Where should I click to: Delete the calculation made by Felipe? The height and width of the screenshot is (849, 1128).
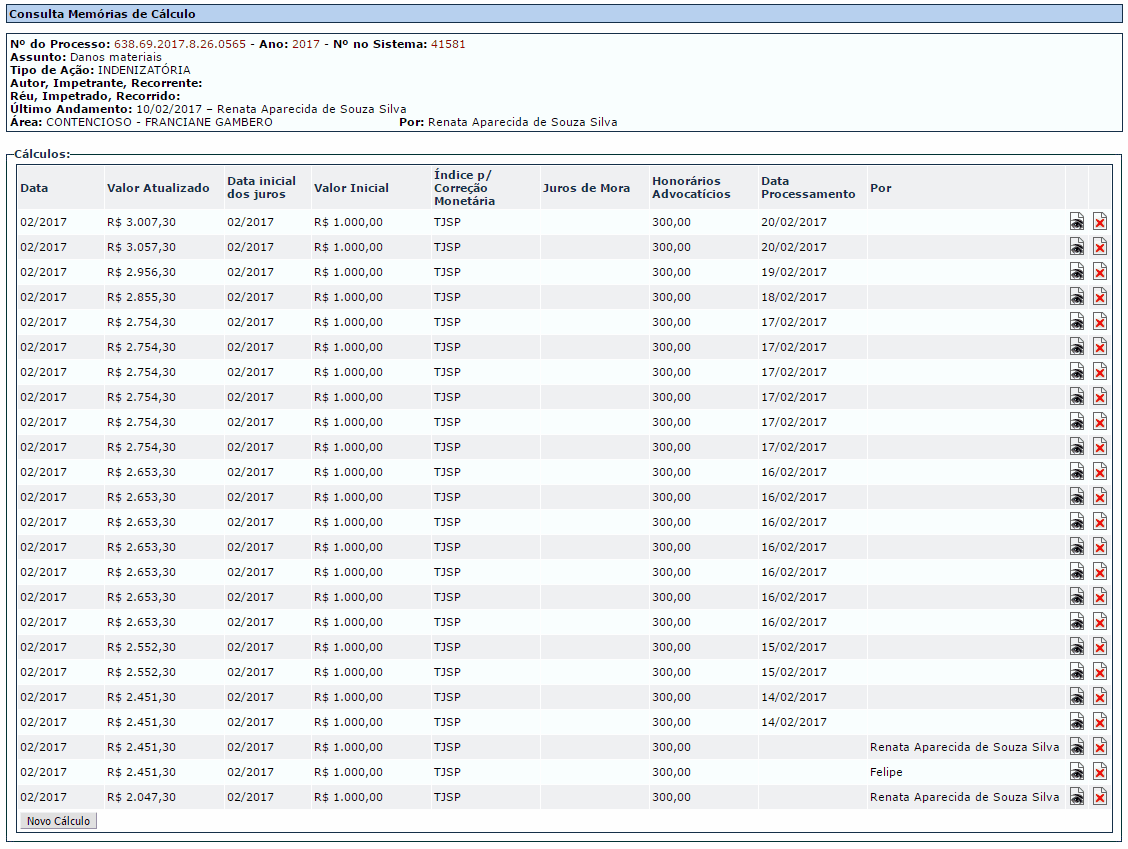point(1099,772)
